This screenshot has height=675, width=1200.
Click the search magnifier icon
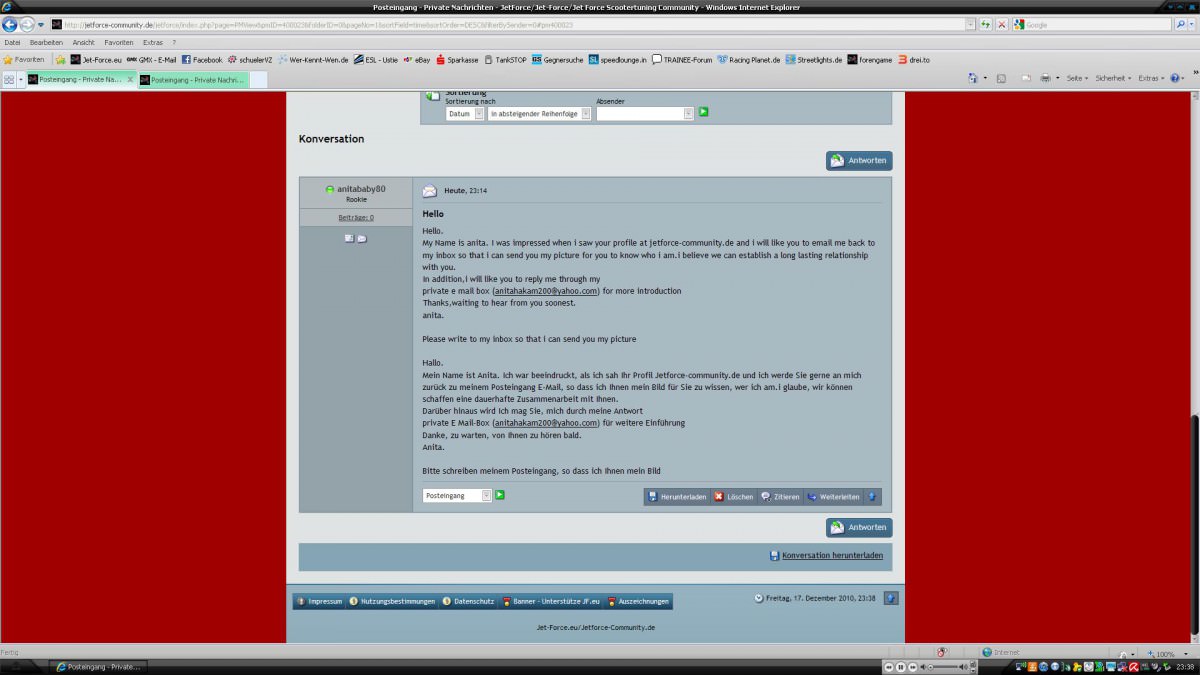tap(1179, 24)
